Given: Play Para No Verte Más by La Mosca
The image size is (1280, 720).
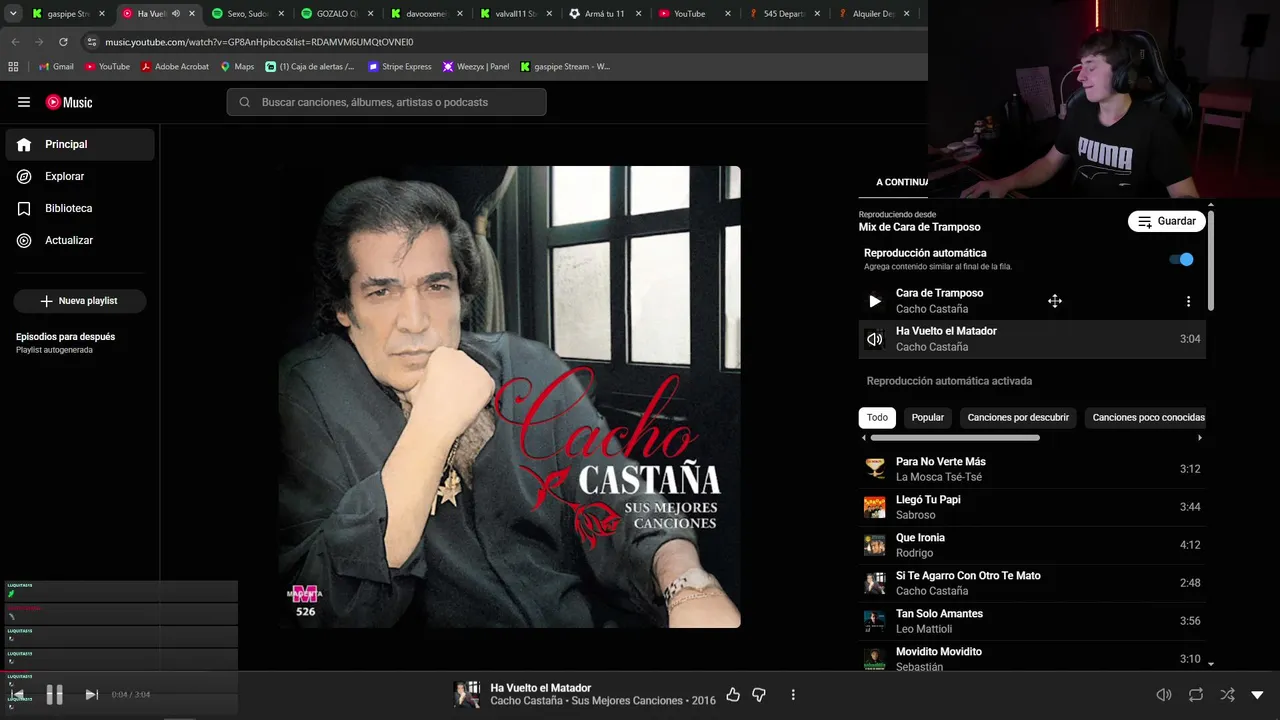Looking at the screenshot, I should pyautogui.click(x=1032, y=469).
